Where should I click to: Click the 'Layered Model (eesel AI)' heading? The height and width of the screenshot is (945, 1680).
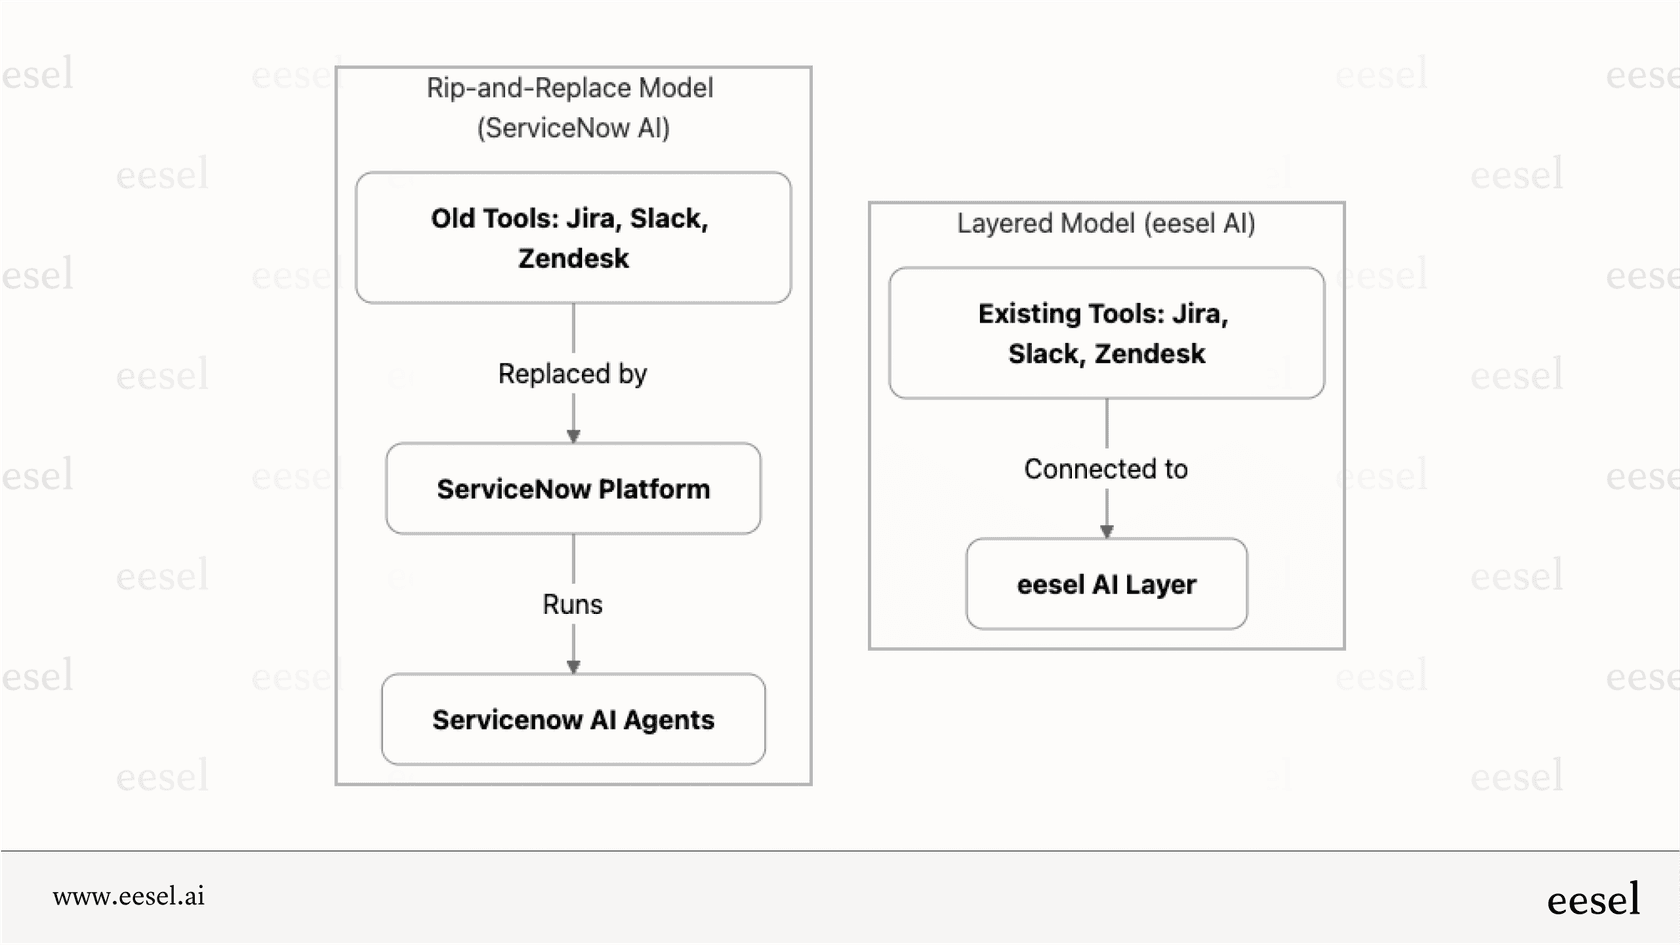[x=1106, y=224]
